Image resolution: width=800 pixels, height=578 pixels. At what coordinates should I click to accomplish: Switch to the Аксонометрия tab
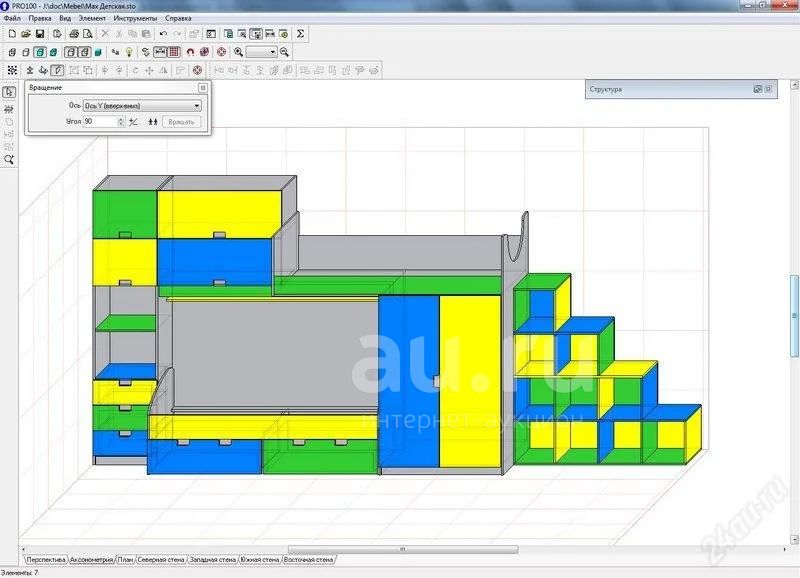[91, 560]
